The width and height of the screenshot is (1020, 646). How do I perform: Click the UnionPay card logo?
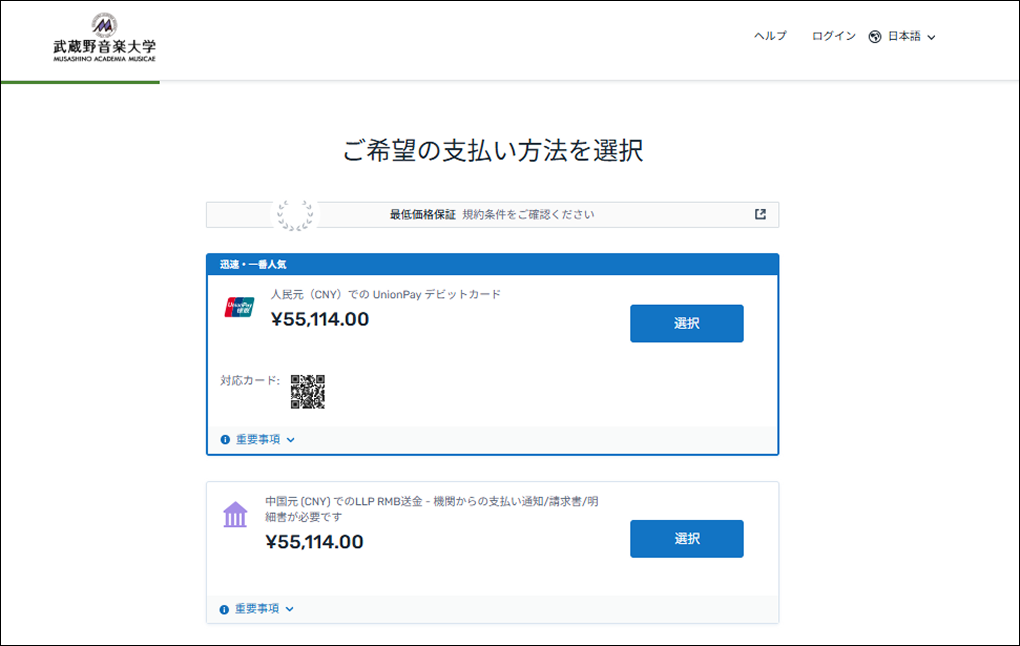(x=239, y=307)
